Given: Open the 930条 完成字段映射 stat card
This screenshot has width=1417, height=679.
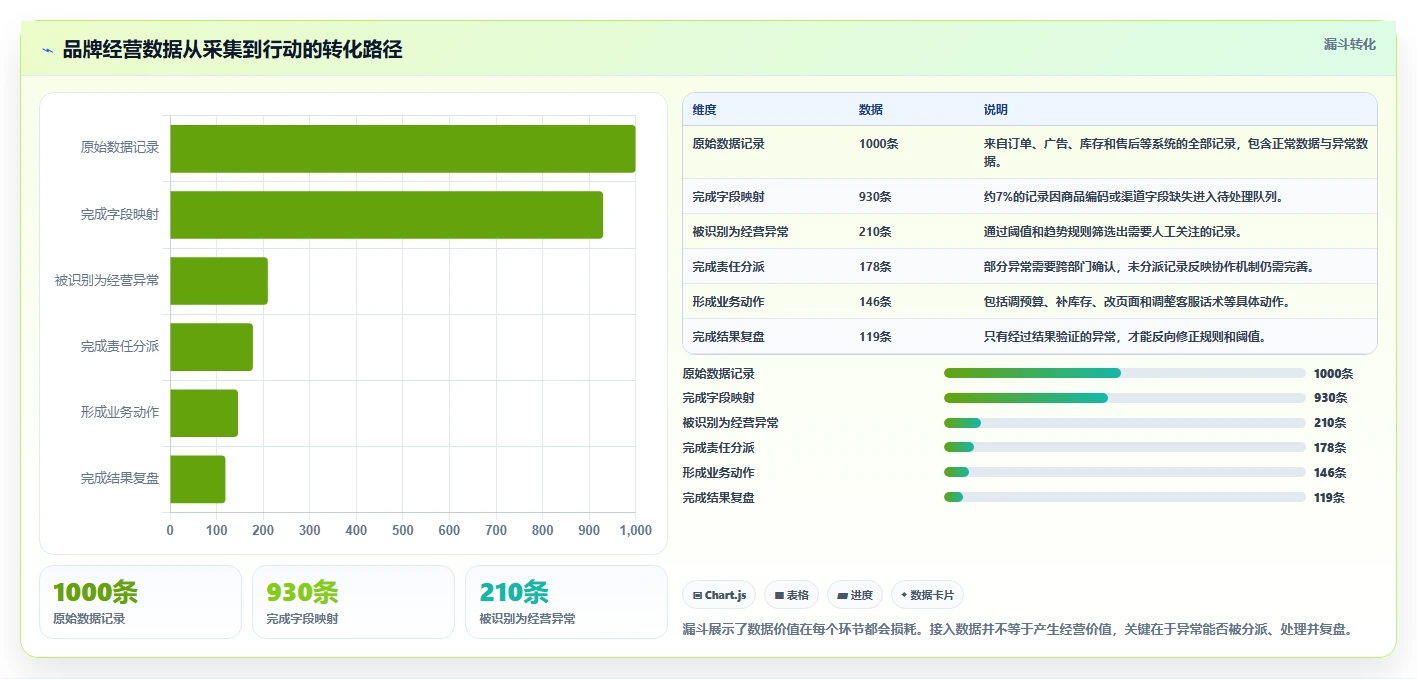Looking at the screenshot, I should [x=353, y=602].
